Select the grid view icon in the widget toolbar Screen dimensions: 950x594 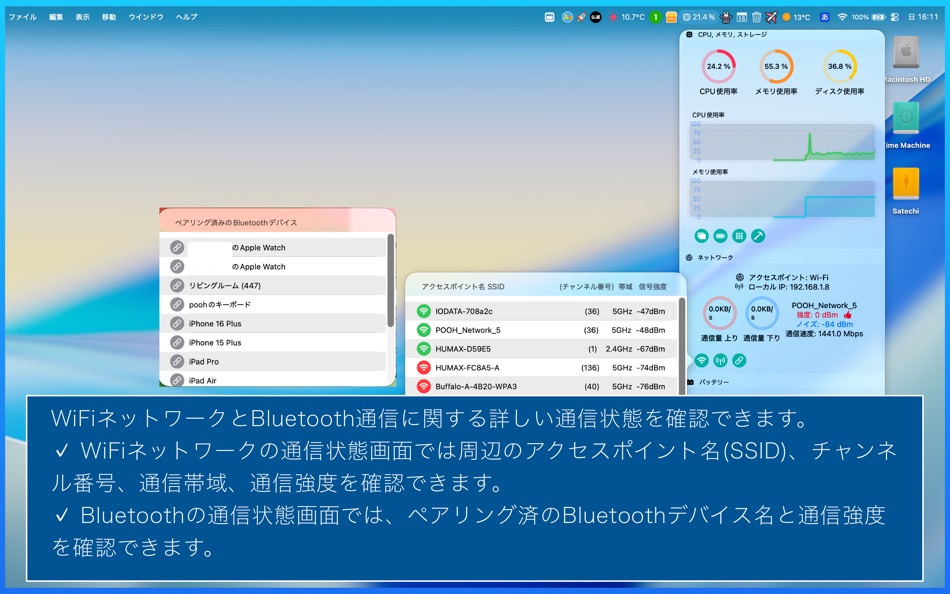click(x=737, y=236)
